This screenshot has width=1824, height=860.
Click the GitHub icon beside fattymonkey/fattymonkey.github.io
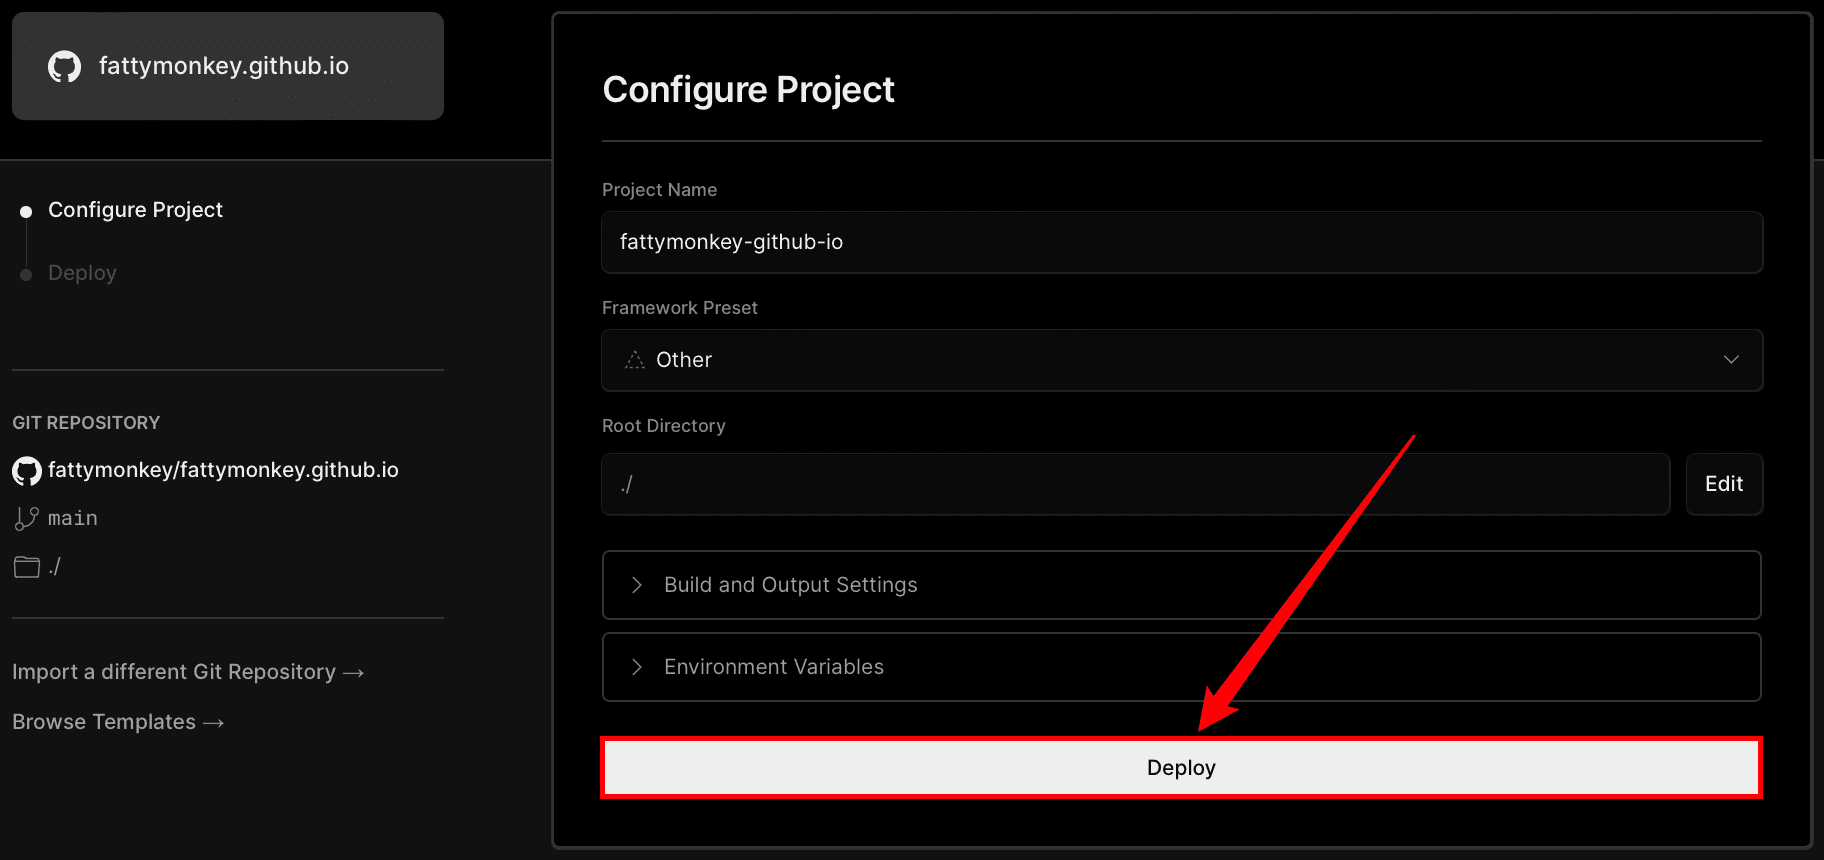pos(27,471)
